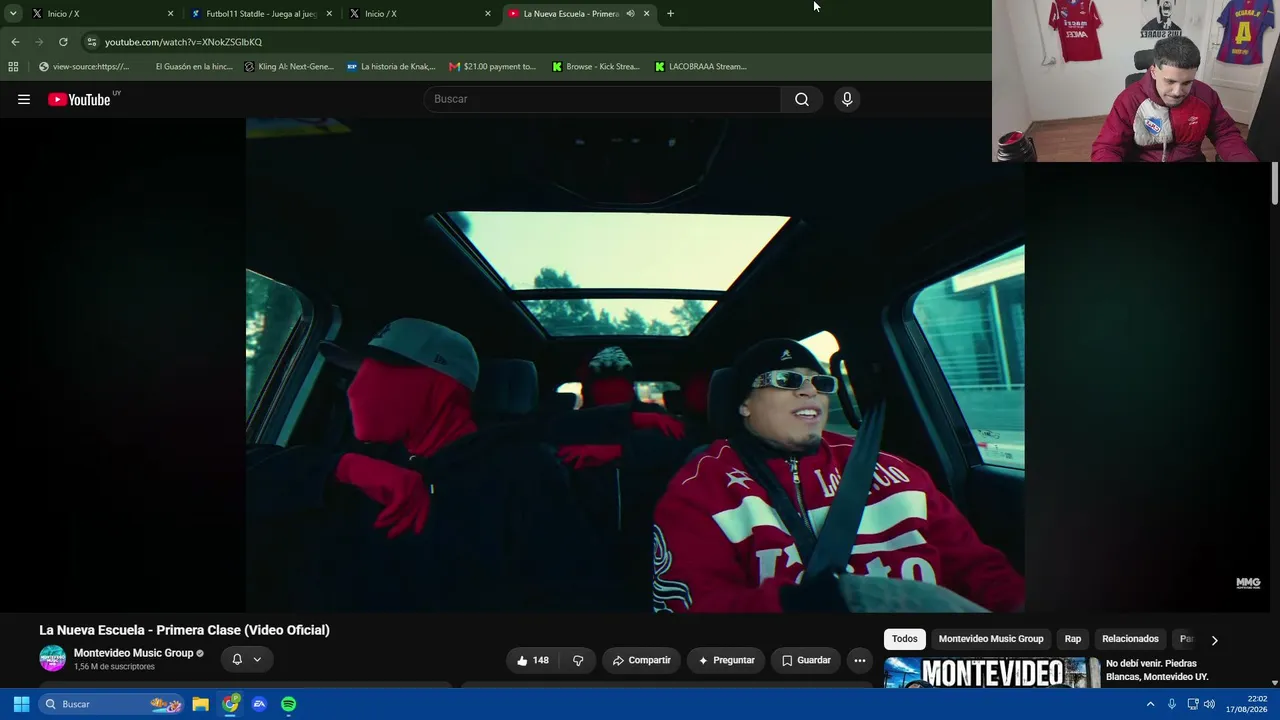Open the more actions ellipsis menu
The height and width of the screenshot is (720, 1280).
pyautogui.click(x=859, y=660)
